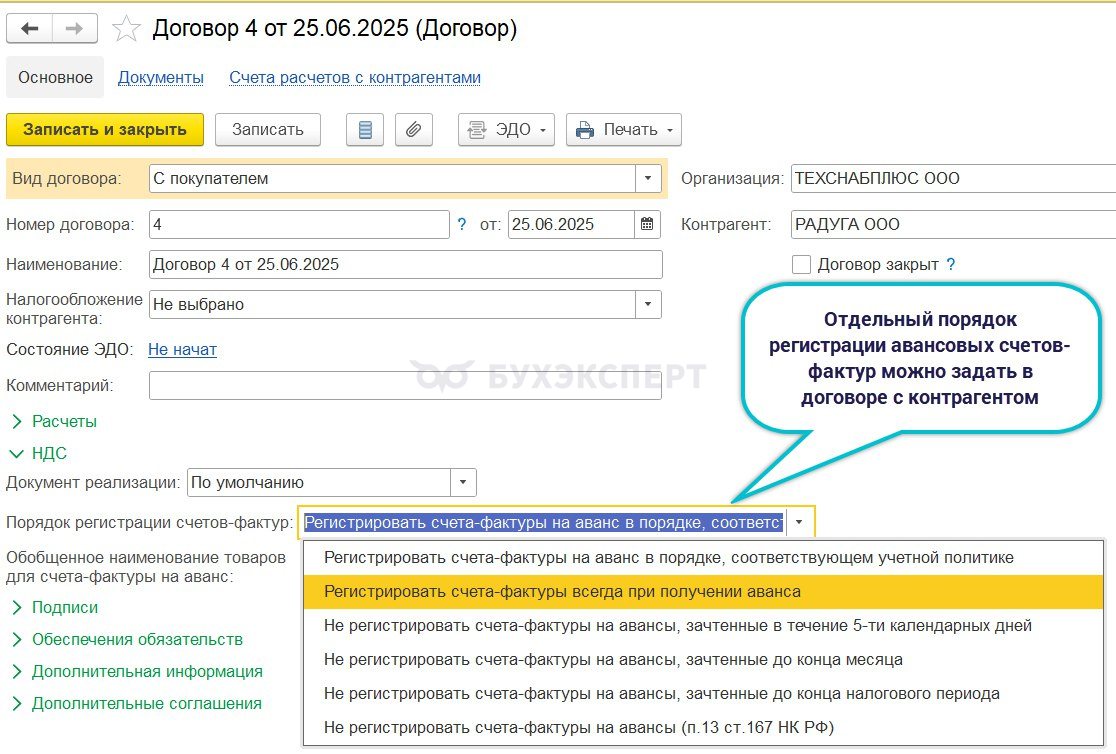Image resolution: width=1116 pixels, height=754 pixels.
Task: Switch to the Основное tab
Action: tap(56, 77)
